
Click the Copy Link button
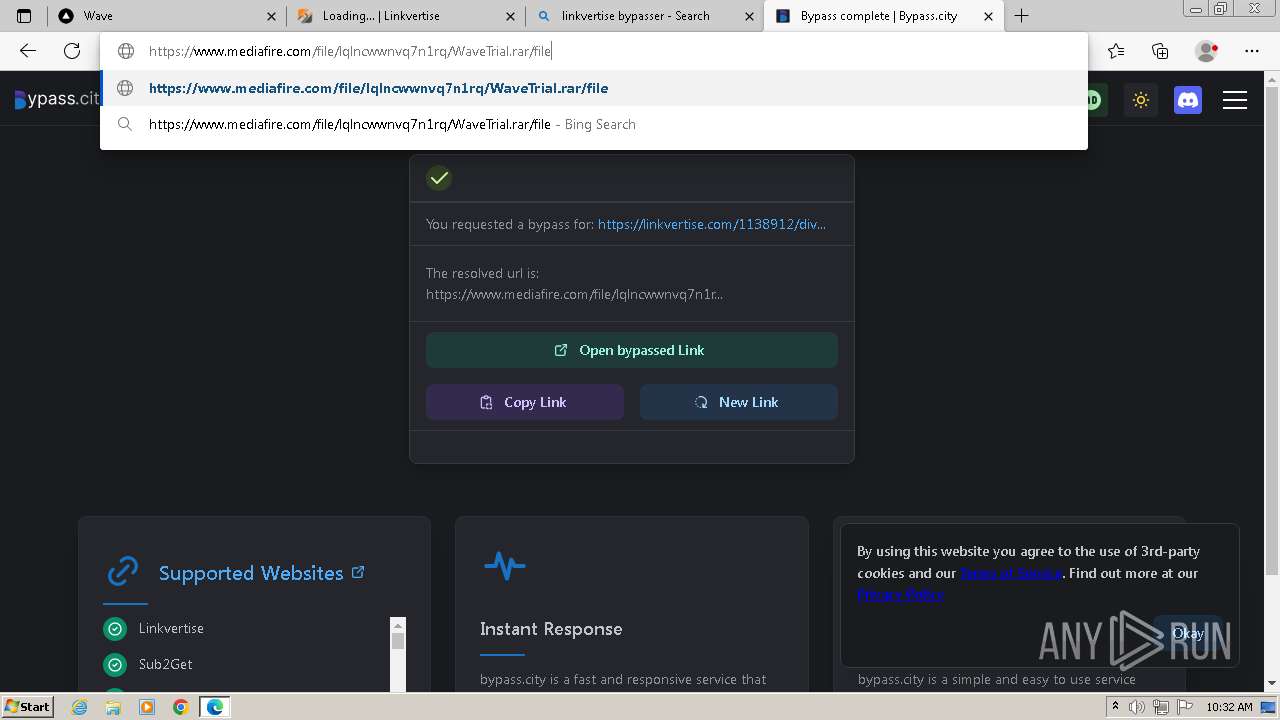525,402
